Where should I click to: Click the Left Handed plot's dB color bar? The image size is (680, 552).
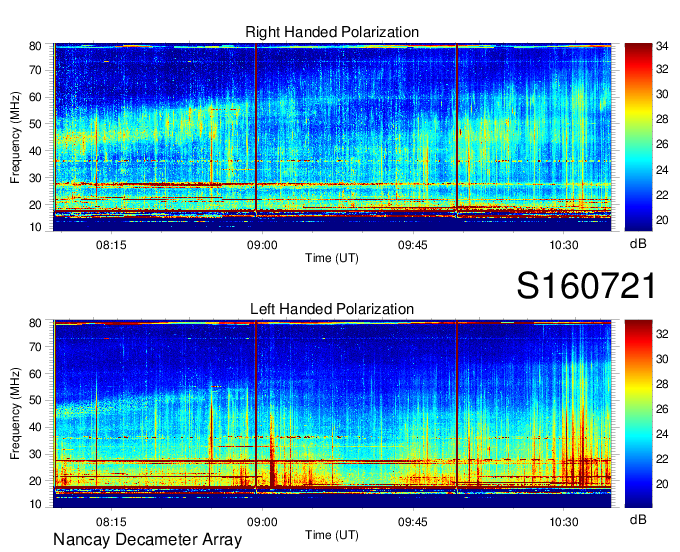pos(638,414)
